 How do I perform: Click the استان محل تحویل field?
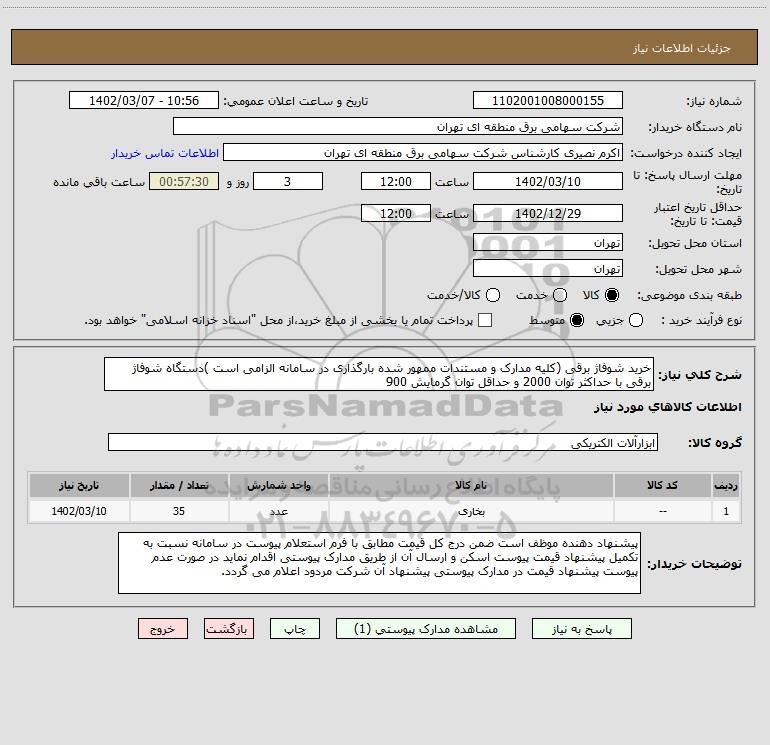(548, 243)
